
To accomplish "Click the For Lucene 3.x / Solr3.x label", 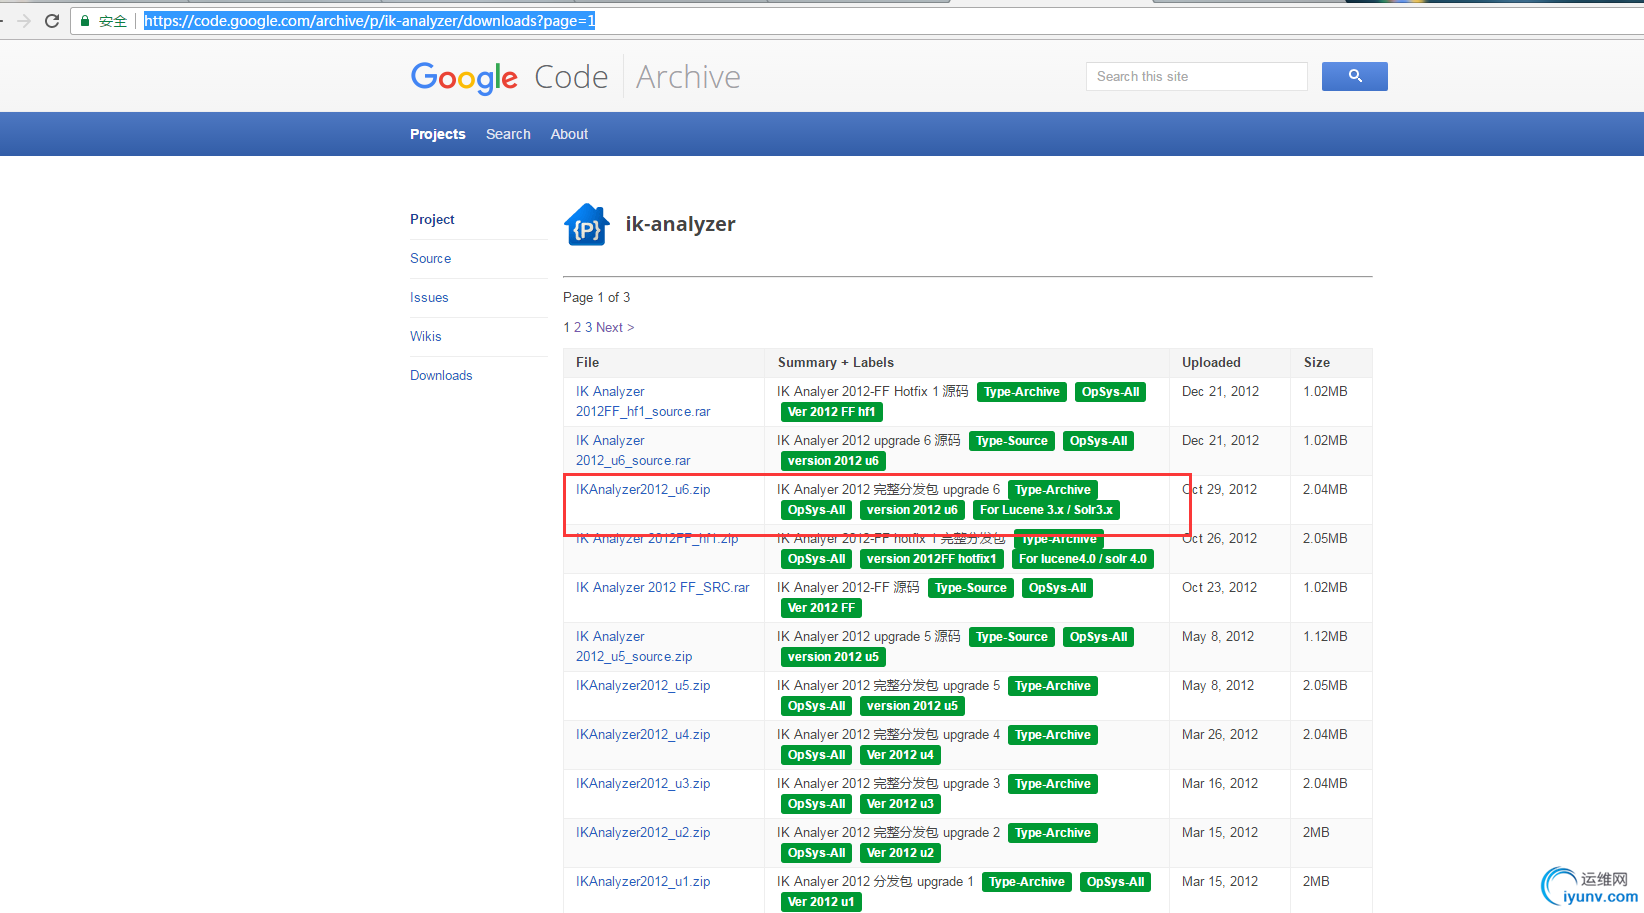I will pos(1046,510).
